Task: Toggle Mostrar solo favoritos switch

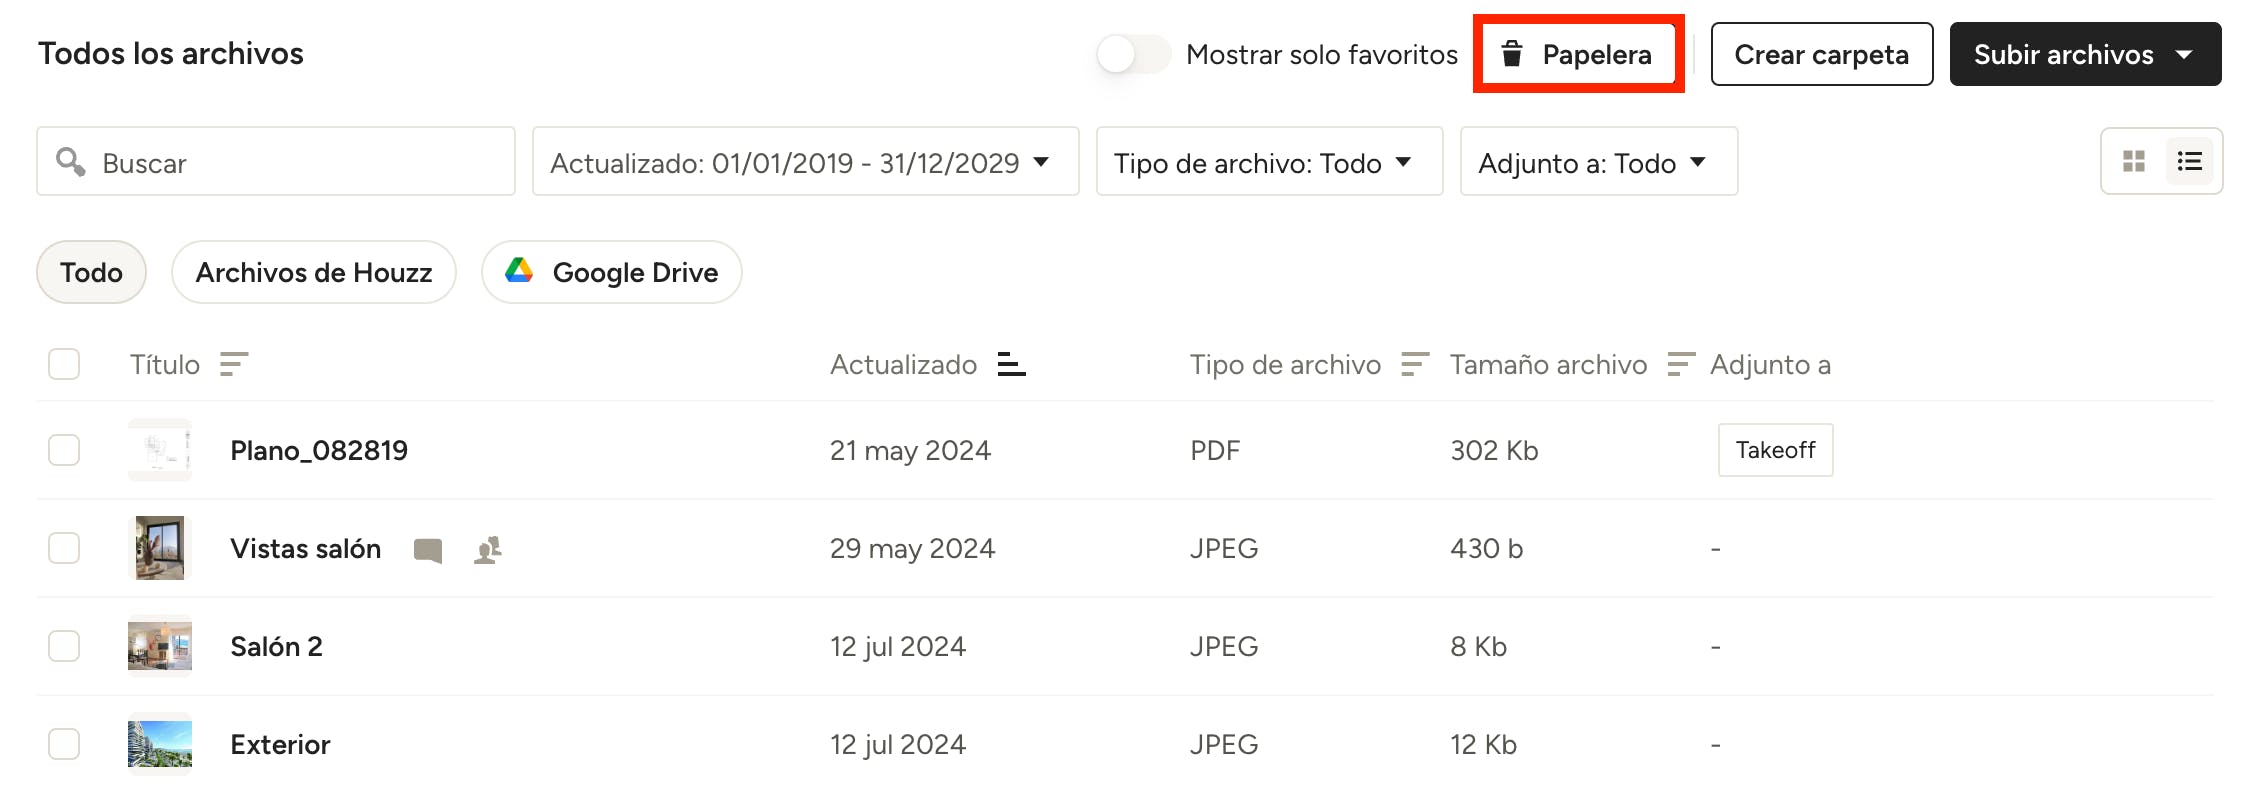Action: pos(1133,54)
